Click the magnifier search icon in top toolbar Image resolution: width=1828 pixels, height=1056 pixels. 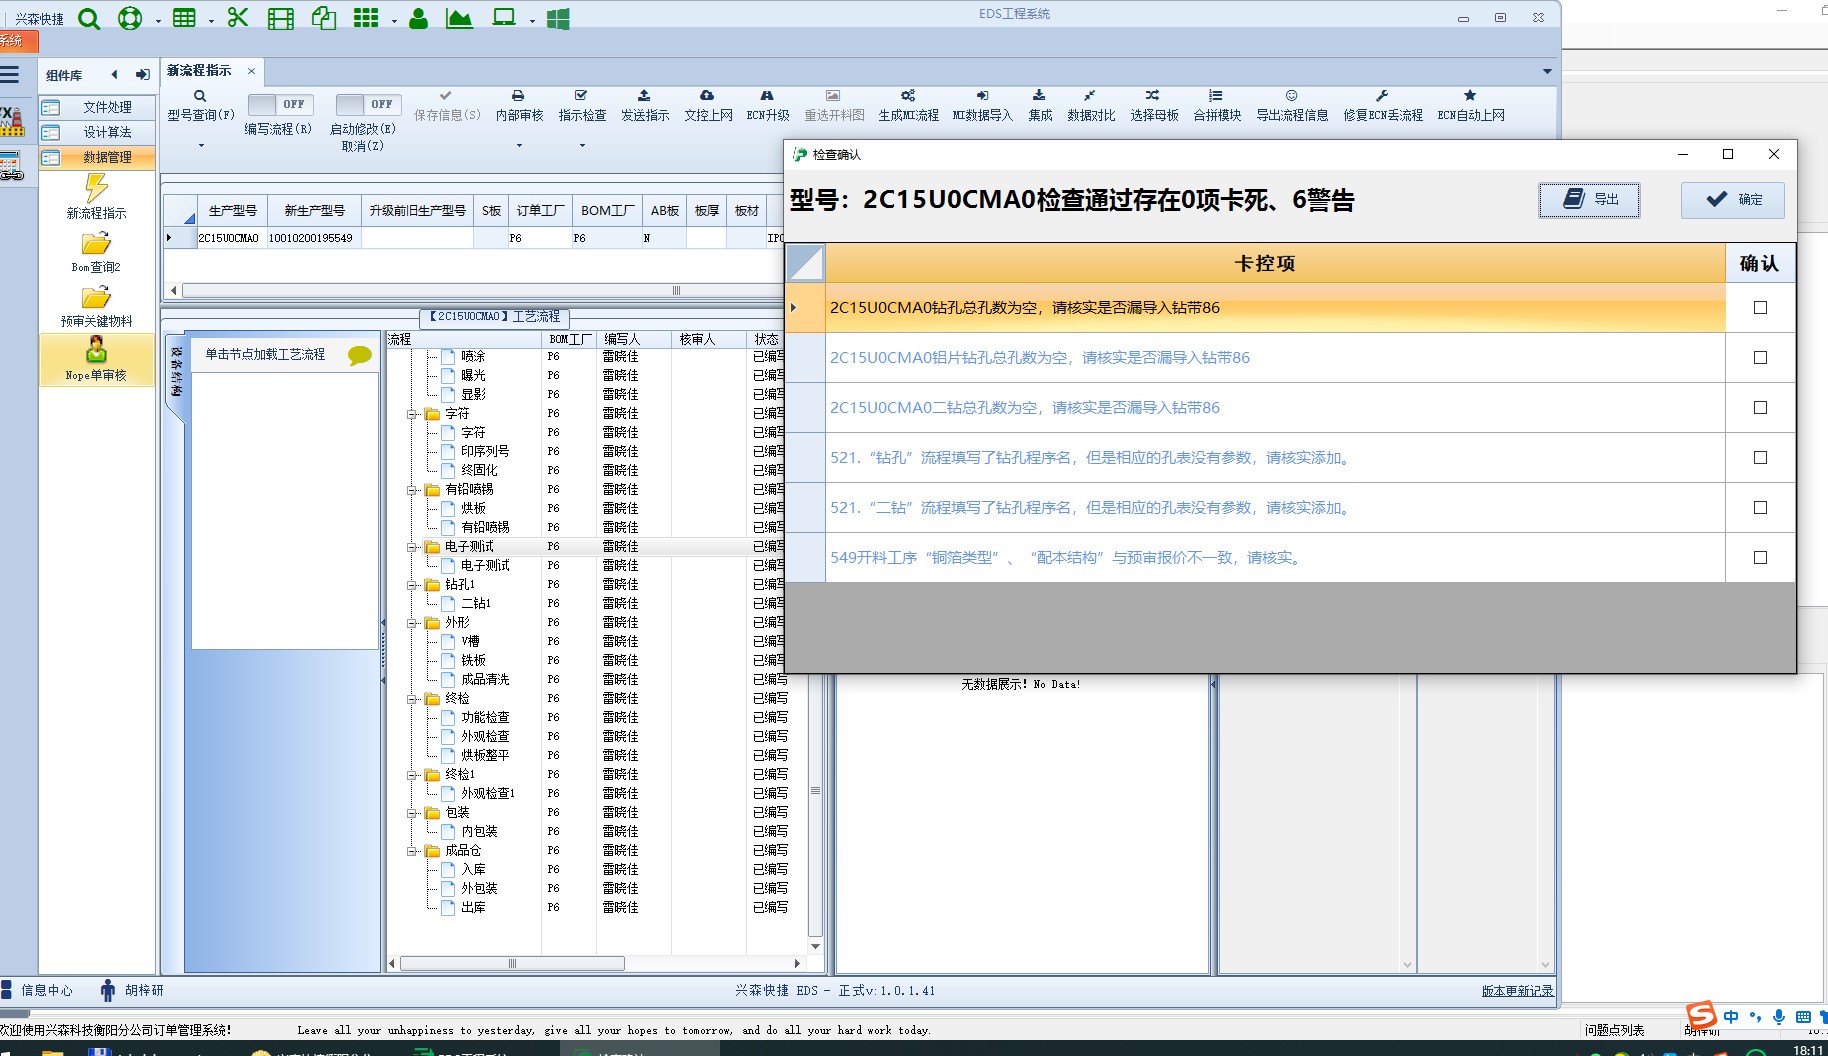[89, 18]
